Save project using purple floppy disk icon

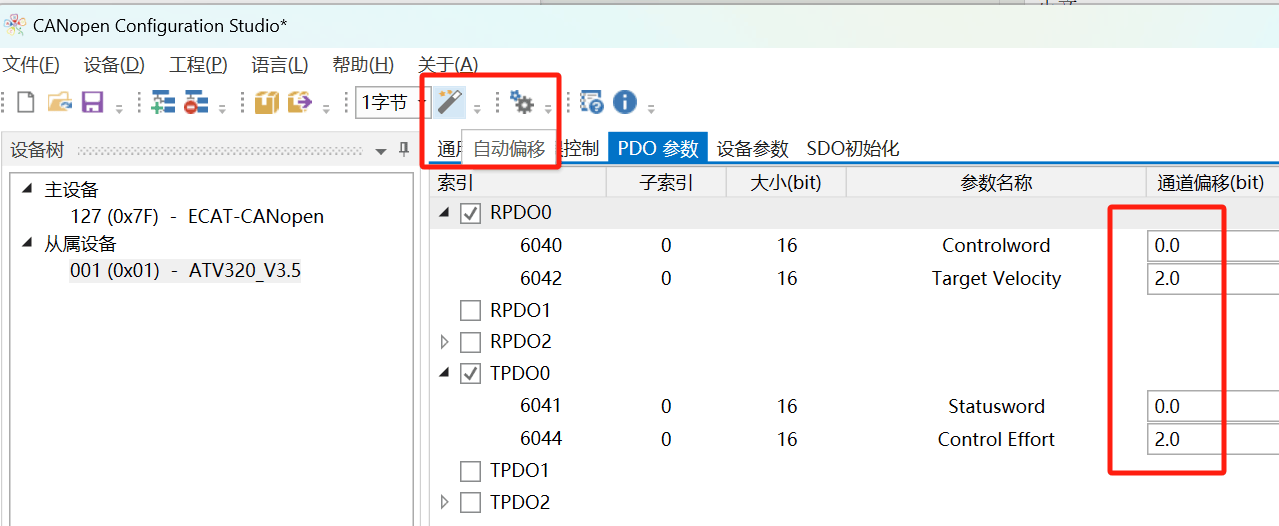(x=93, y=102)
